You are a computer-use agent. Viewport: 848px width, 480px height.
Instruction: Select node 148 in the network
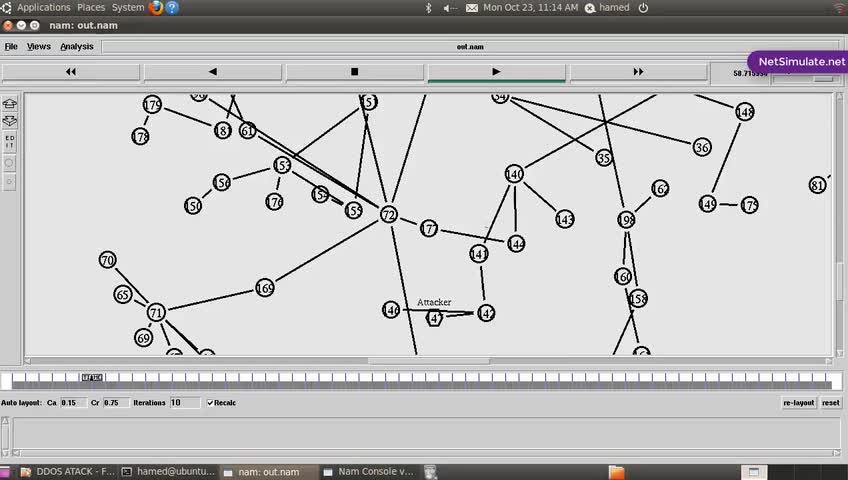[745, 112]
